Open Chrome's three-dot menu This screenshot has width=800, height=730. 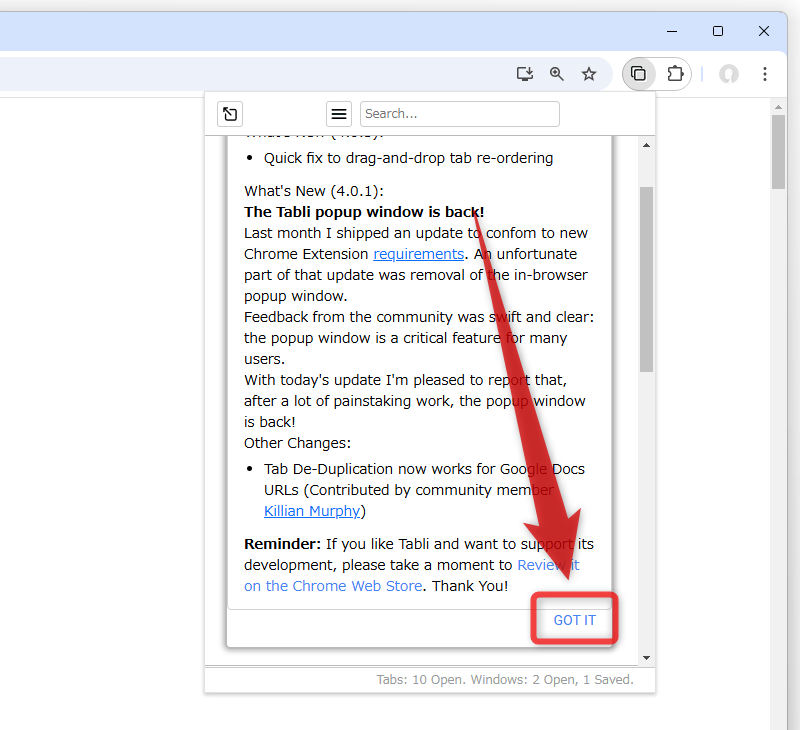point(764,74)
